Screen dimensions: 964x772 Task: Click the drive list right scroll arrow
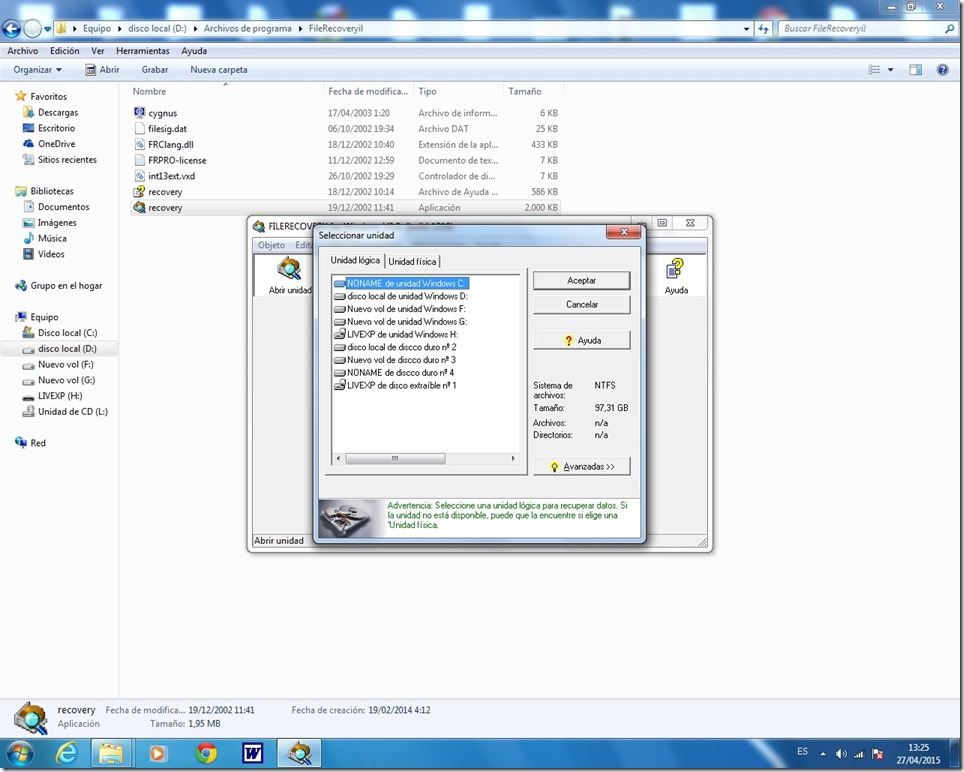point(513,459)
